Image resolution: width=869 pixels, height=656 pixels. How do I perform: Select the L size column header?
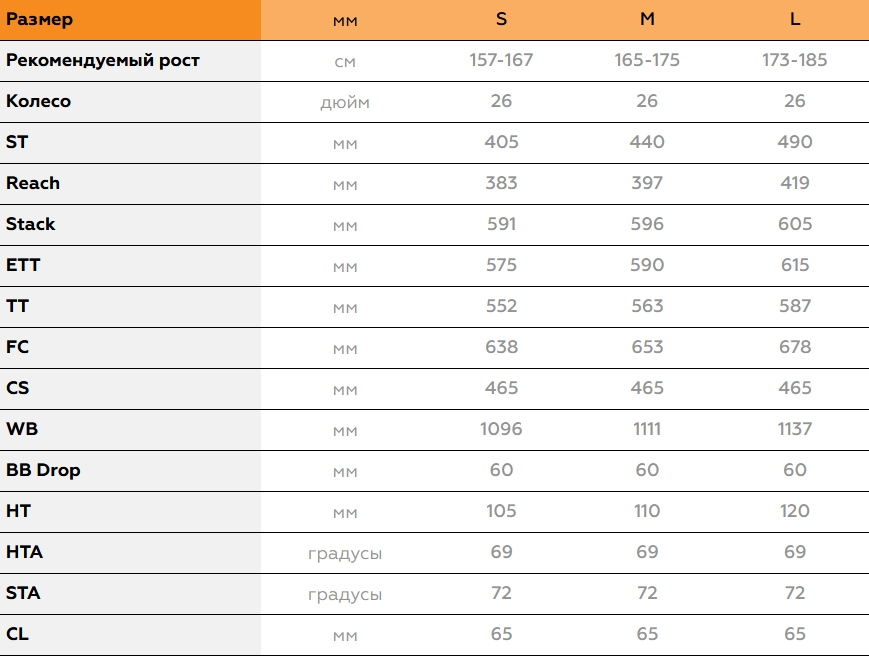tap(795, 19)
